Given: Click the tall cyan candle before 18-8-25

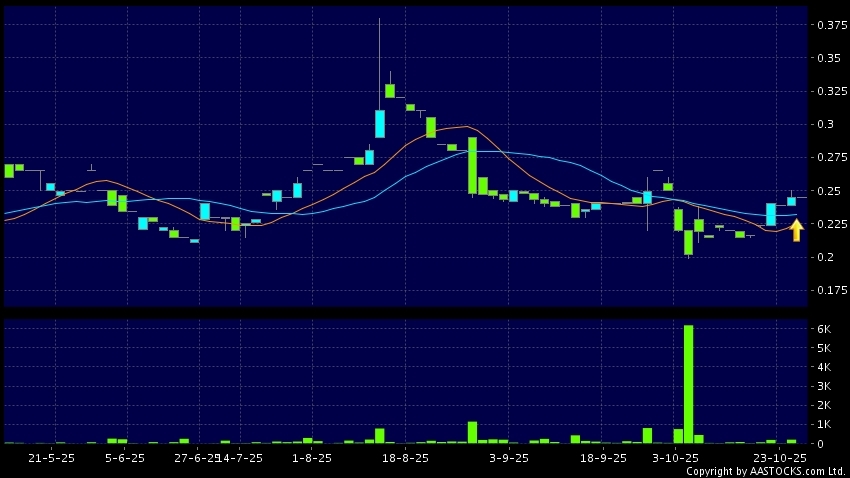Looking at the screenshot, I should coord(380,123).
